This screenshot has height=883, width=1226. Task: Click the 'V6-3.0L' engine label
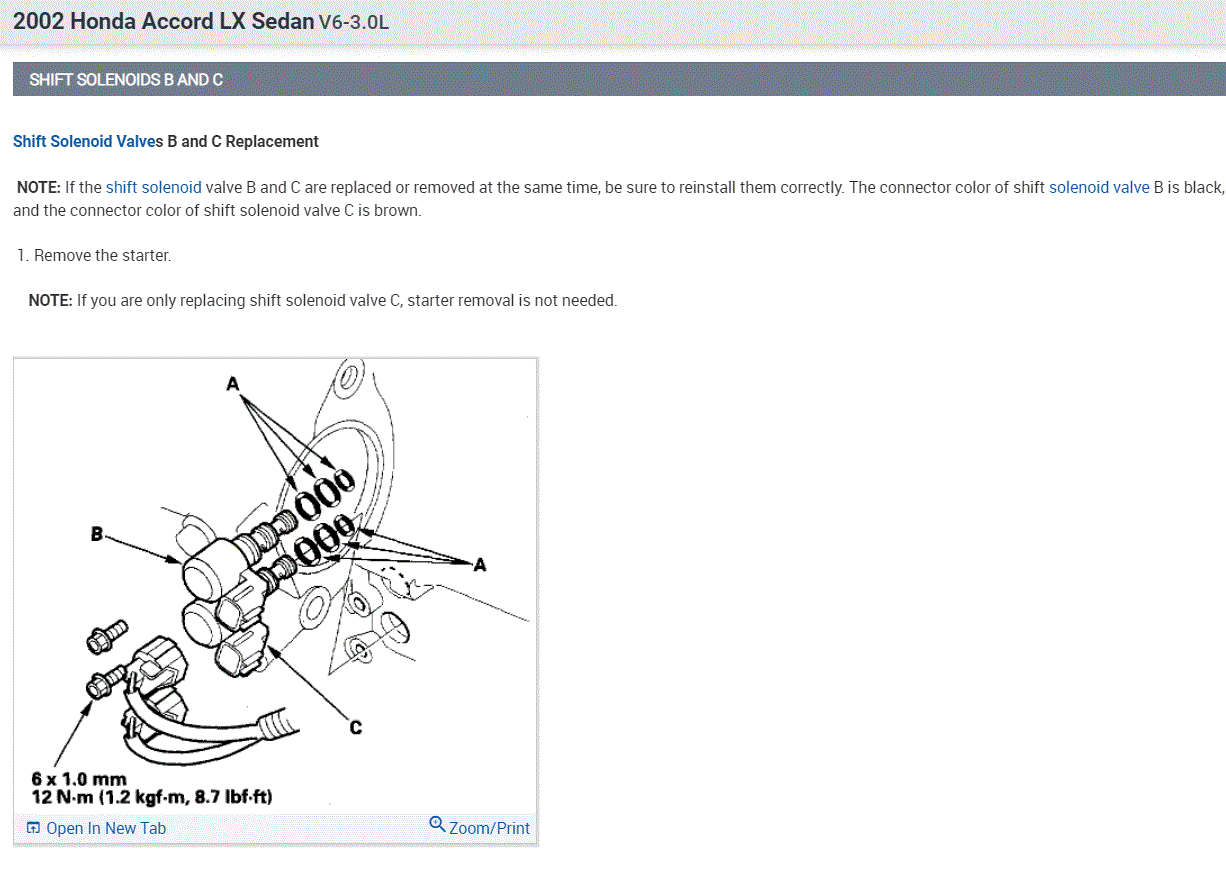tap(353, 23)
